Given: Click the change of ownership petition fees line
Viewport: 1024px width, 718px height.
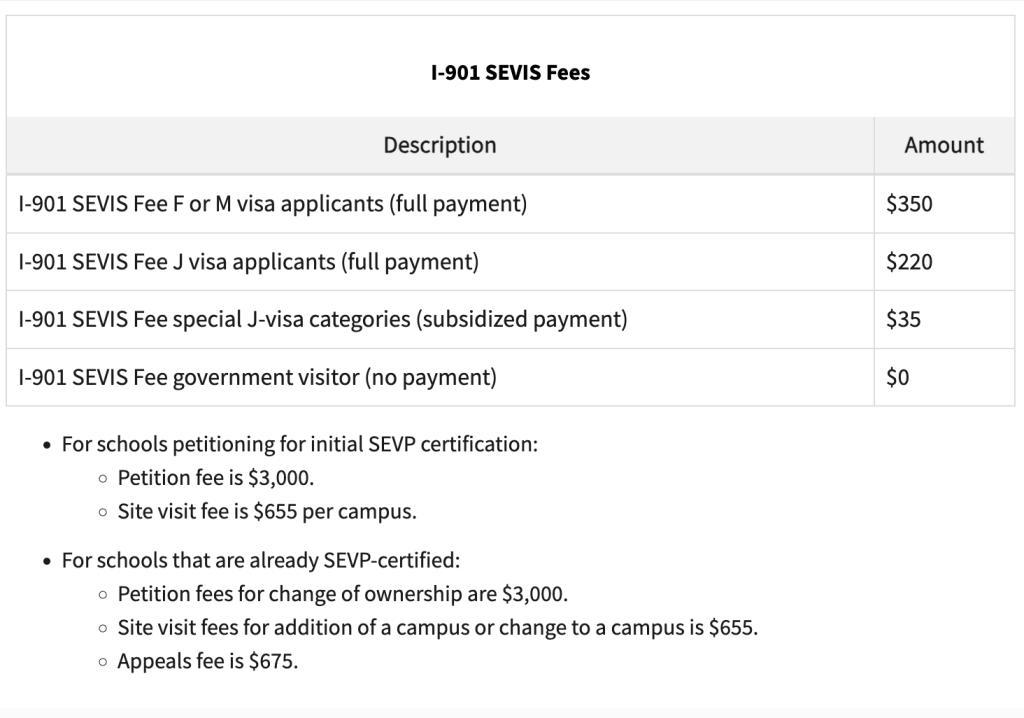Looking at the screenshot, I should tap(342, 595).
